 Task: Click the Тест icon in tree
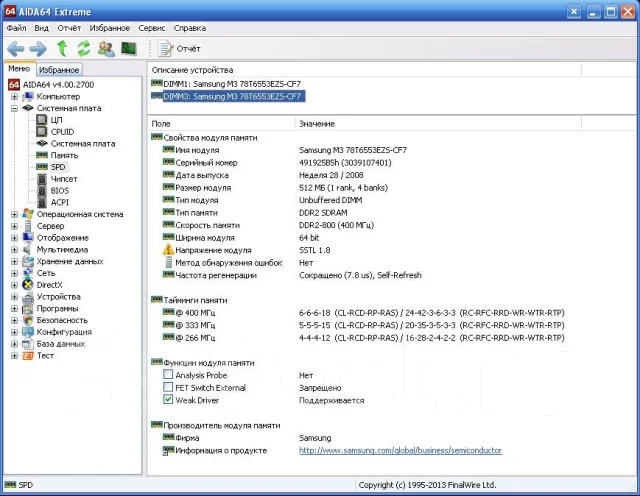point(28,356)
